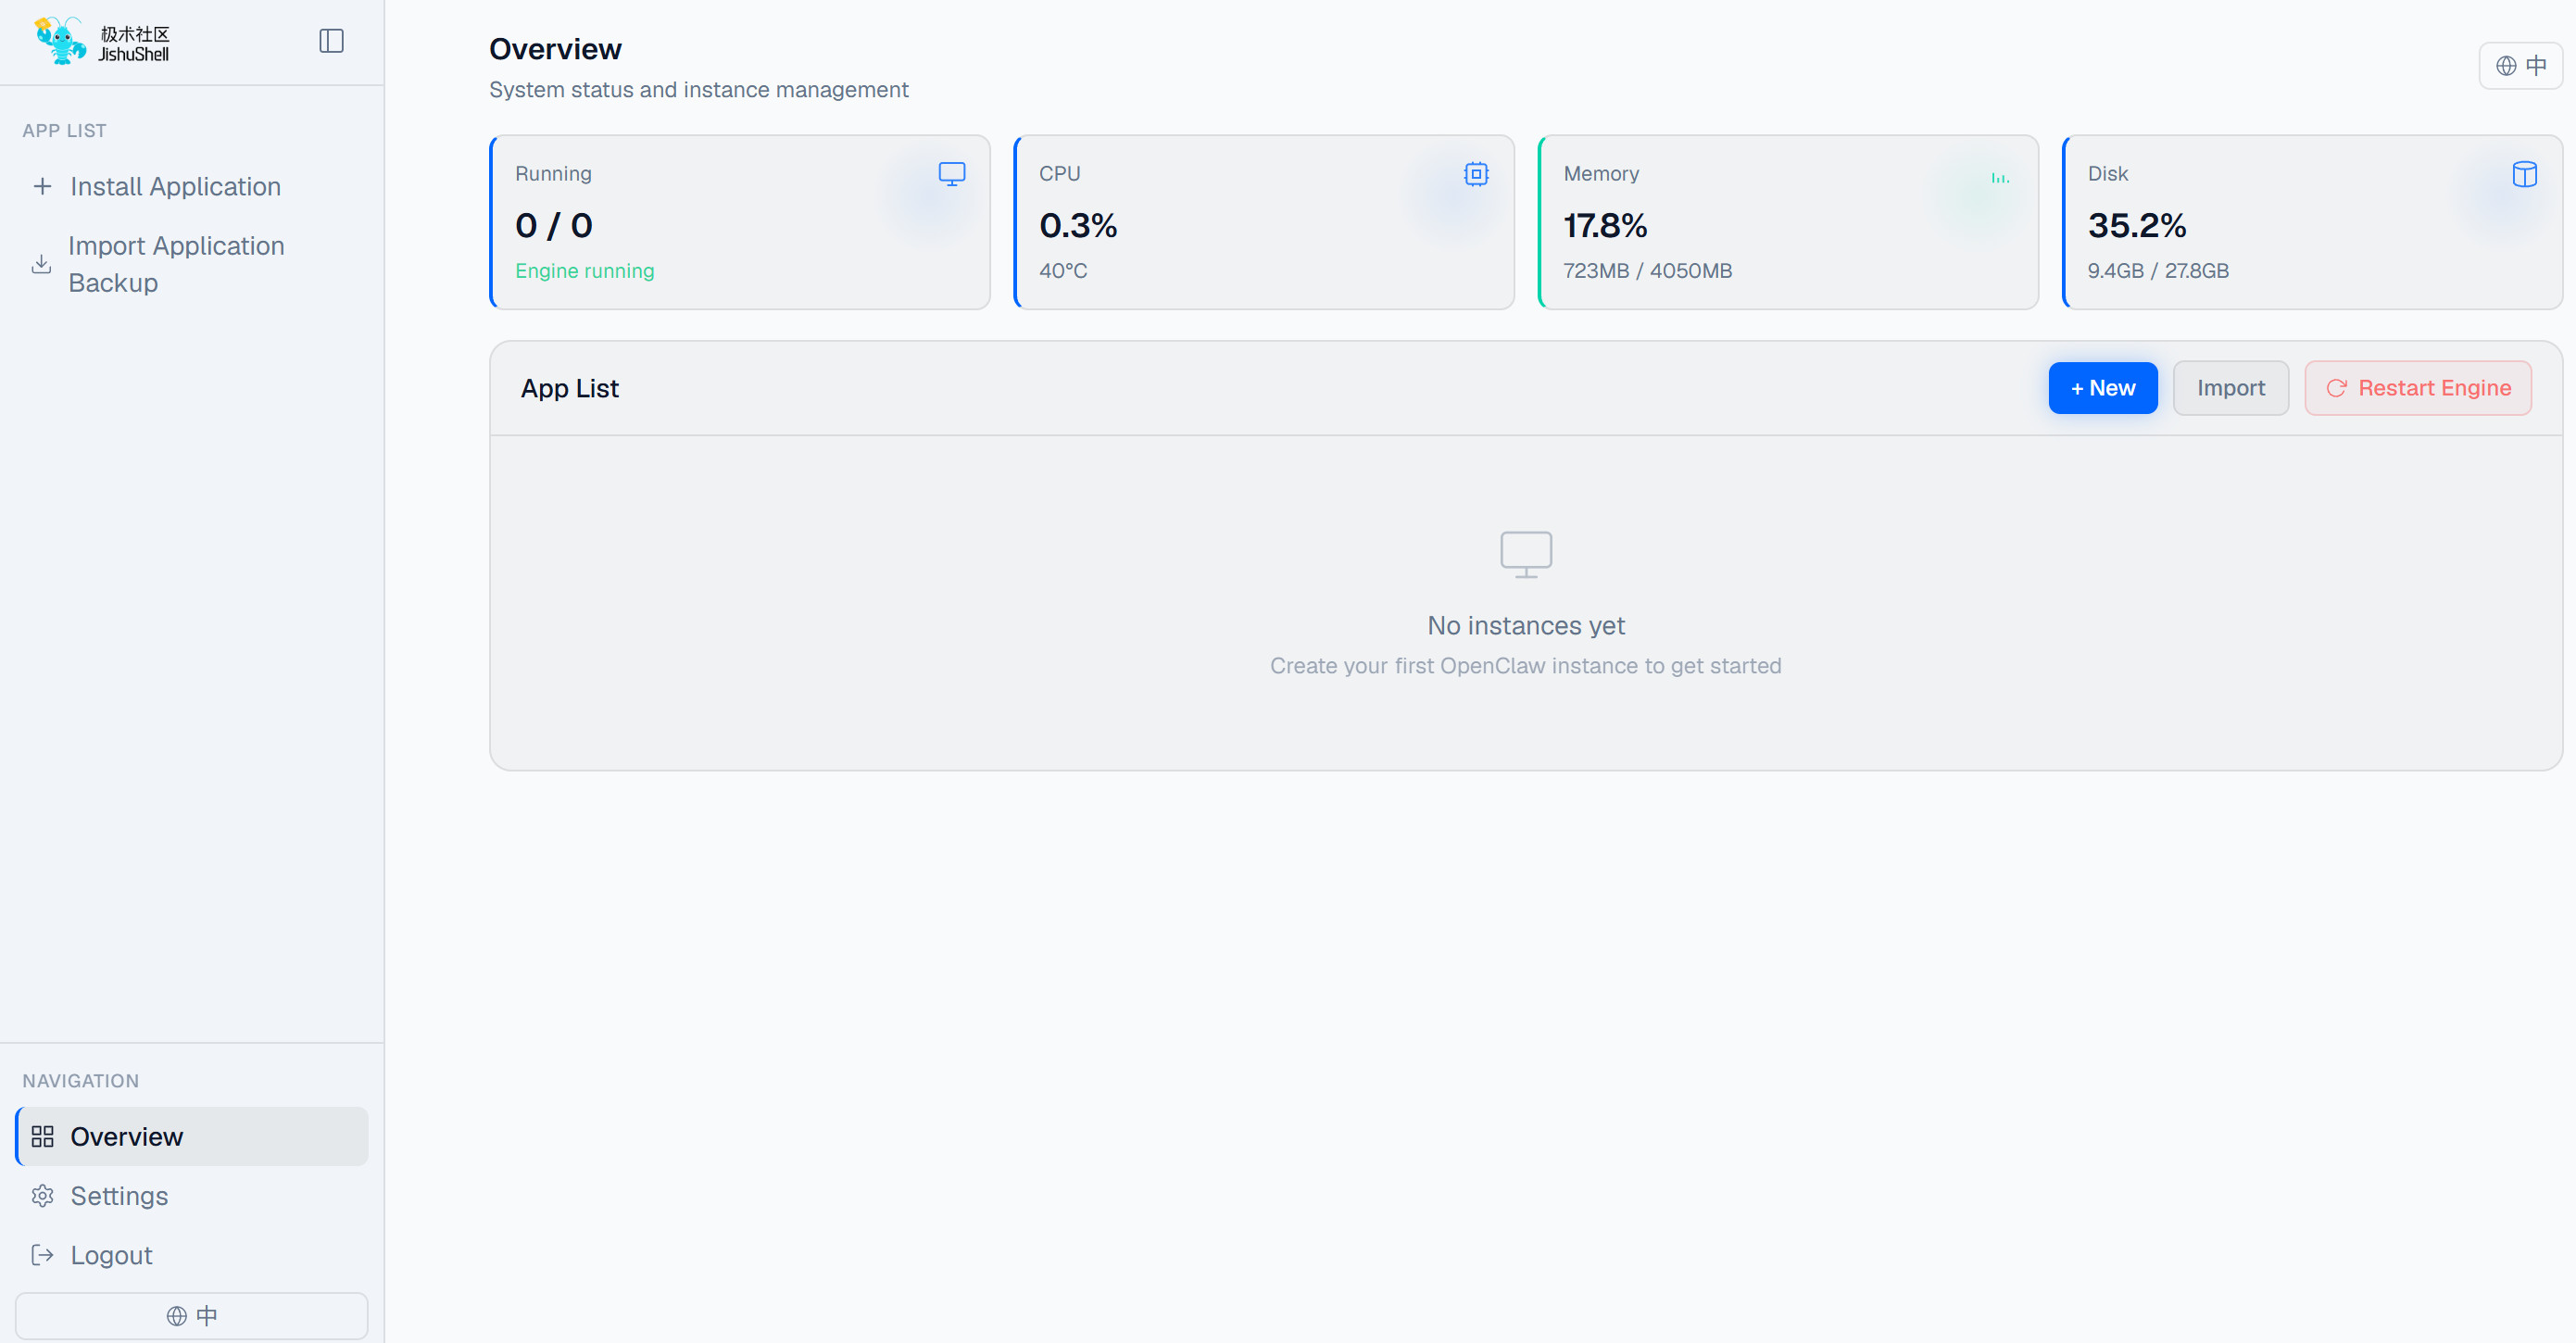Viewport: 2576px width, 1343px height.
Task: Open Settings navigation item
Action: coord(191,1195)
